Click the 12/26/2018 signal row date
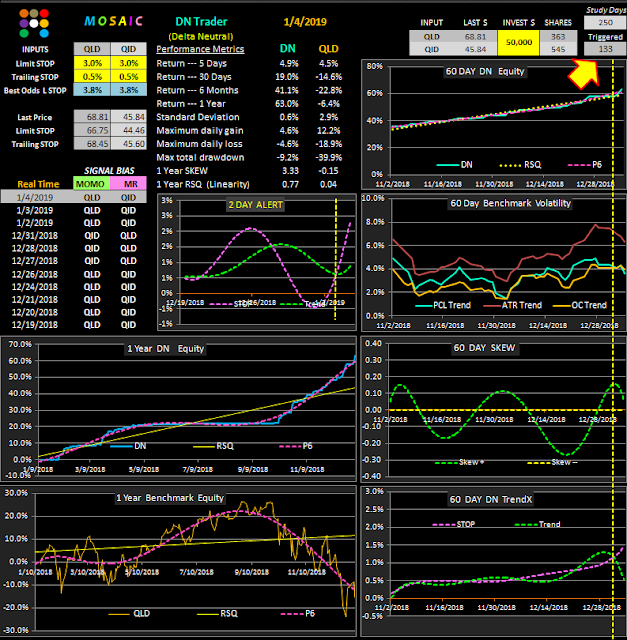The width and height of the screenshot is (627, 640). tap(35, 274)
